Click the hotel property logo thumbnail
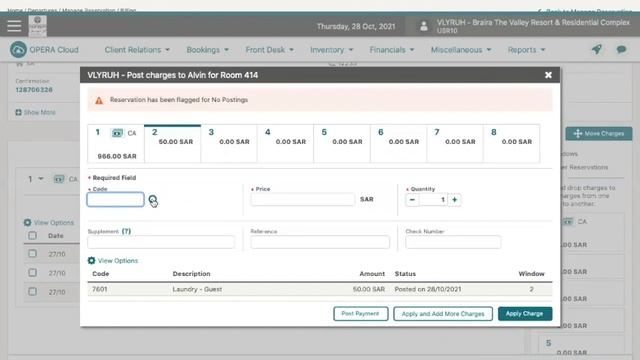 38,26
